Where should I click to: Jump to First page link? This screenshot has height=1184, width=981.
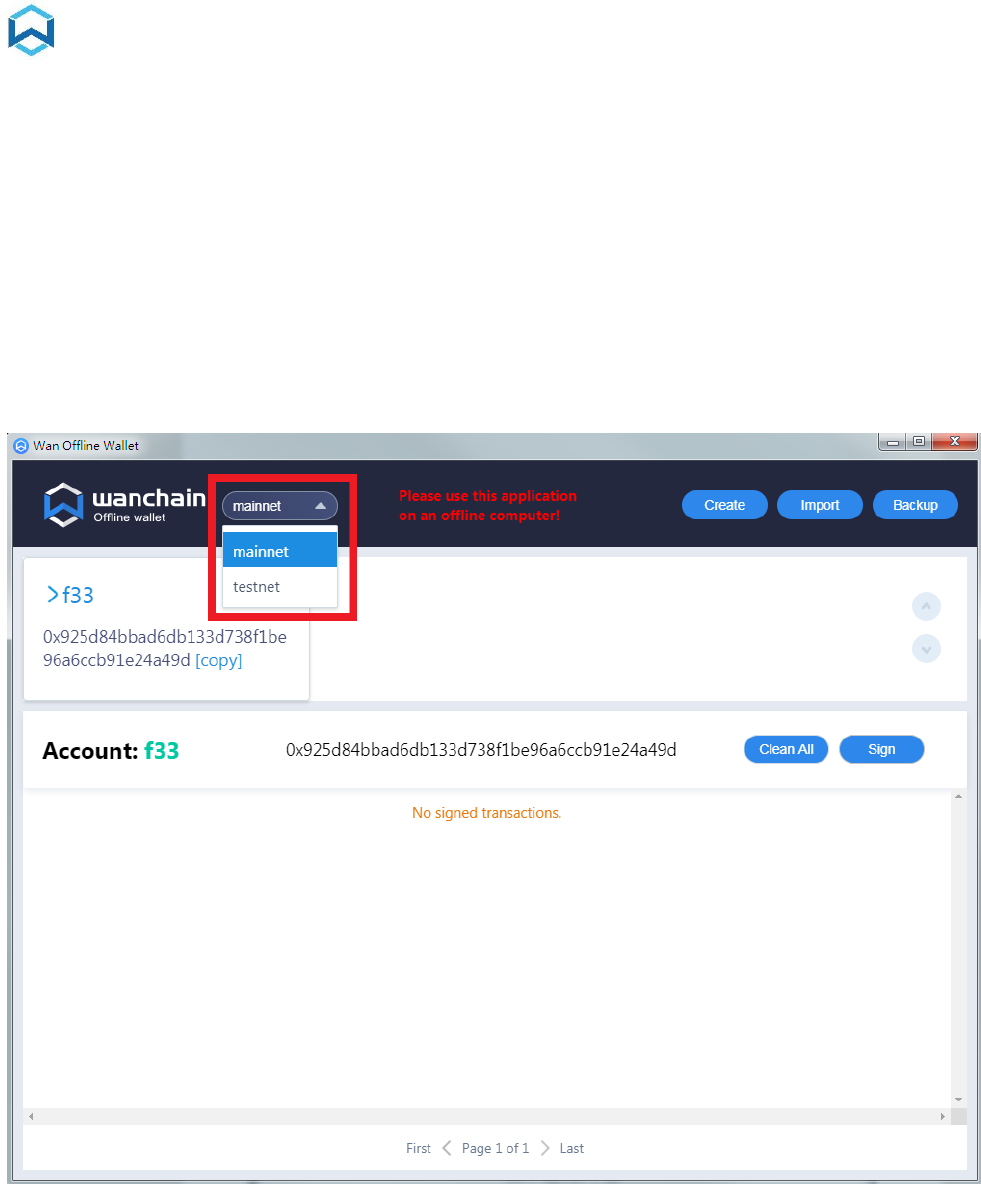click(418, 1148)
